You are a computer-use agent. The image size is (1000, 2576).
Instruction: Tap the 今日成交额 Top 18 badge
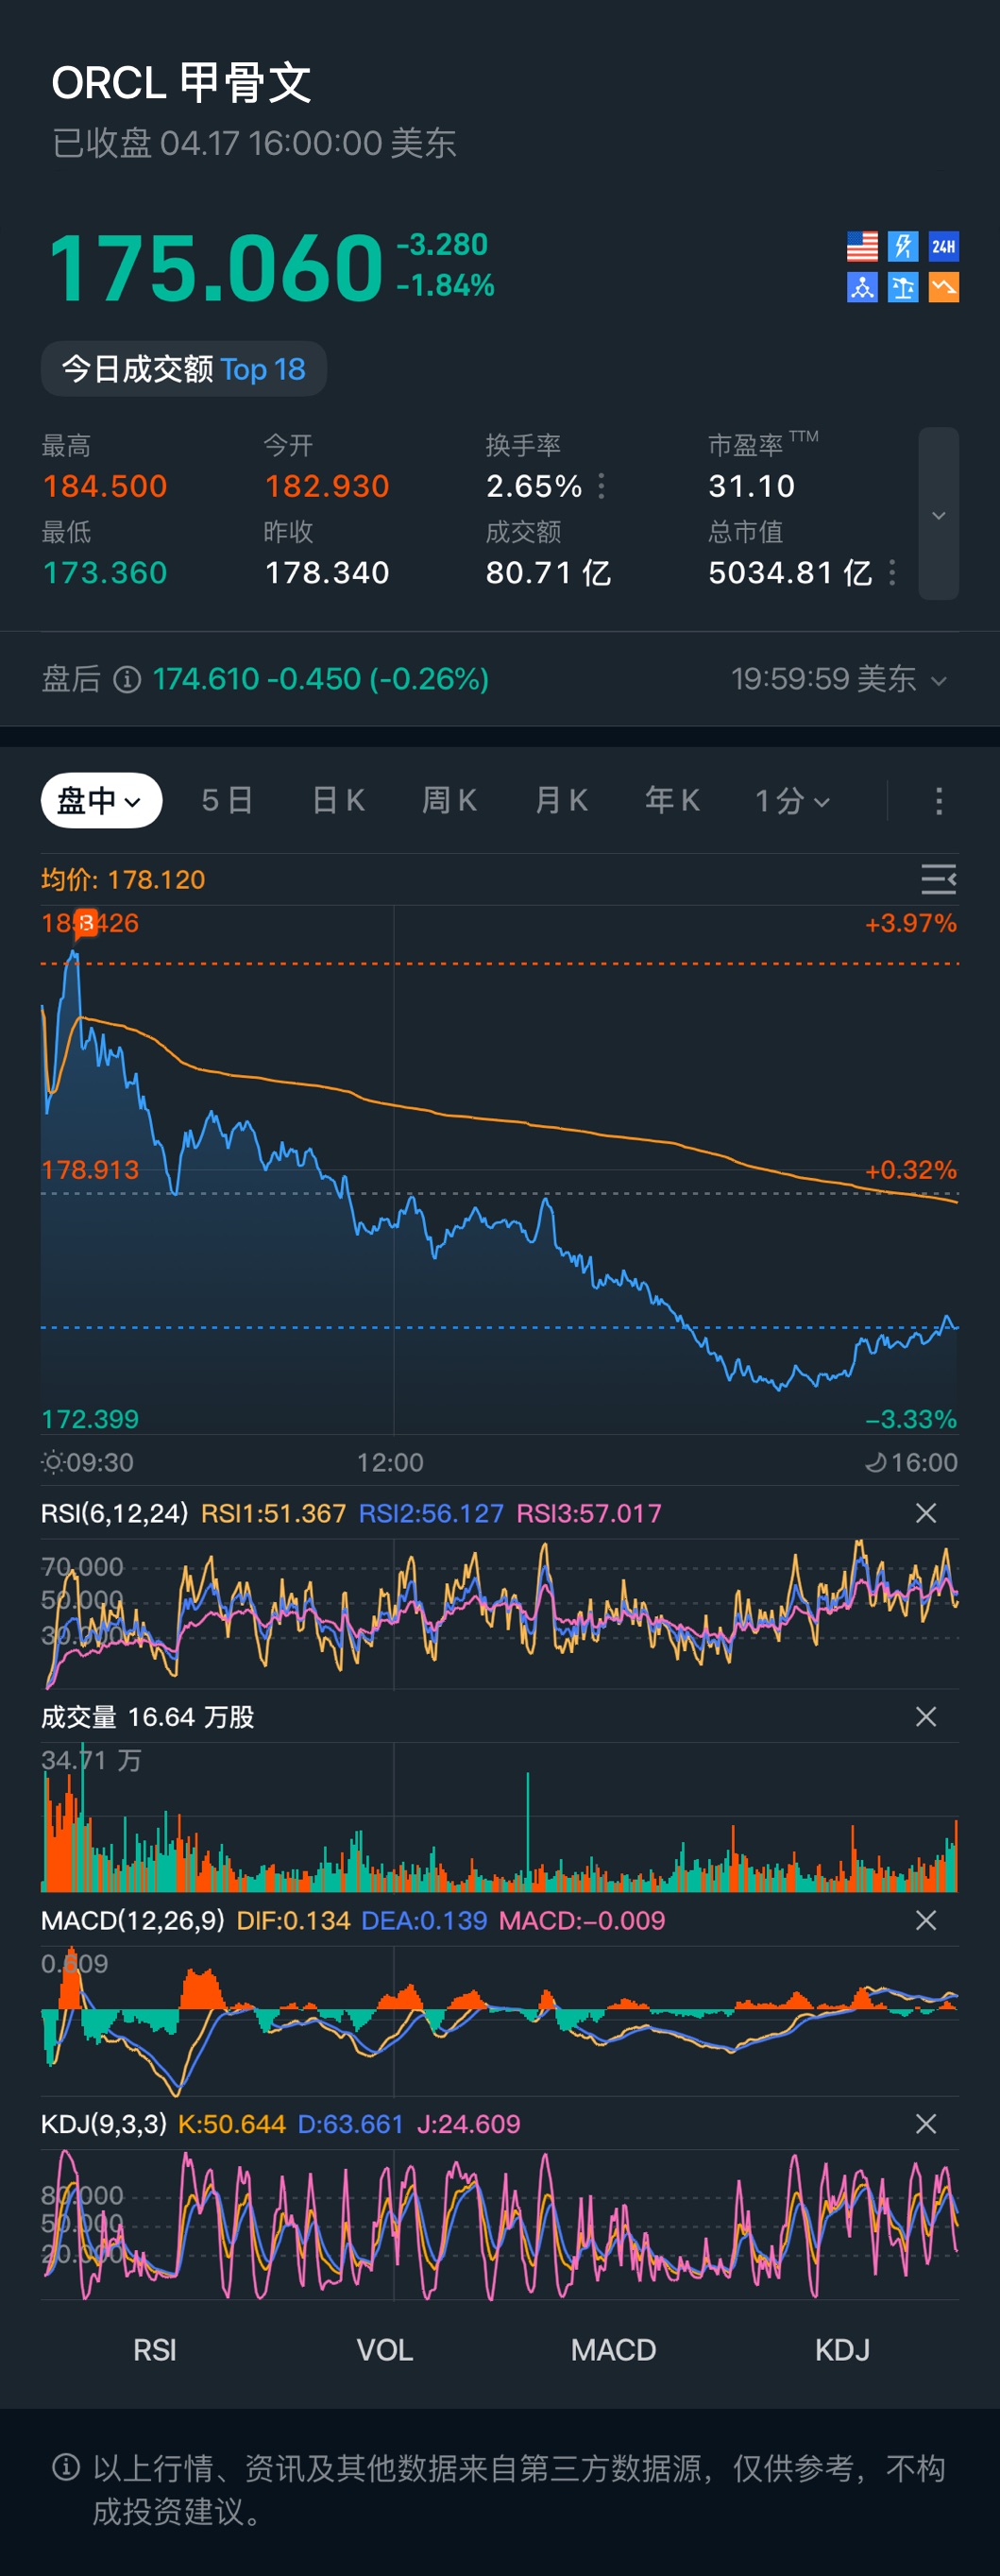184,369
